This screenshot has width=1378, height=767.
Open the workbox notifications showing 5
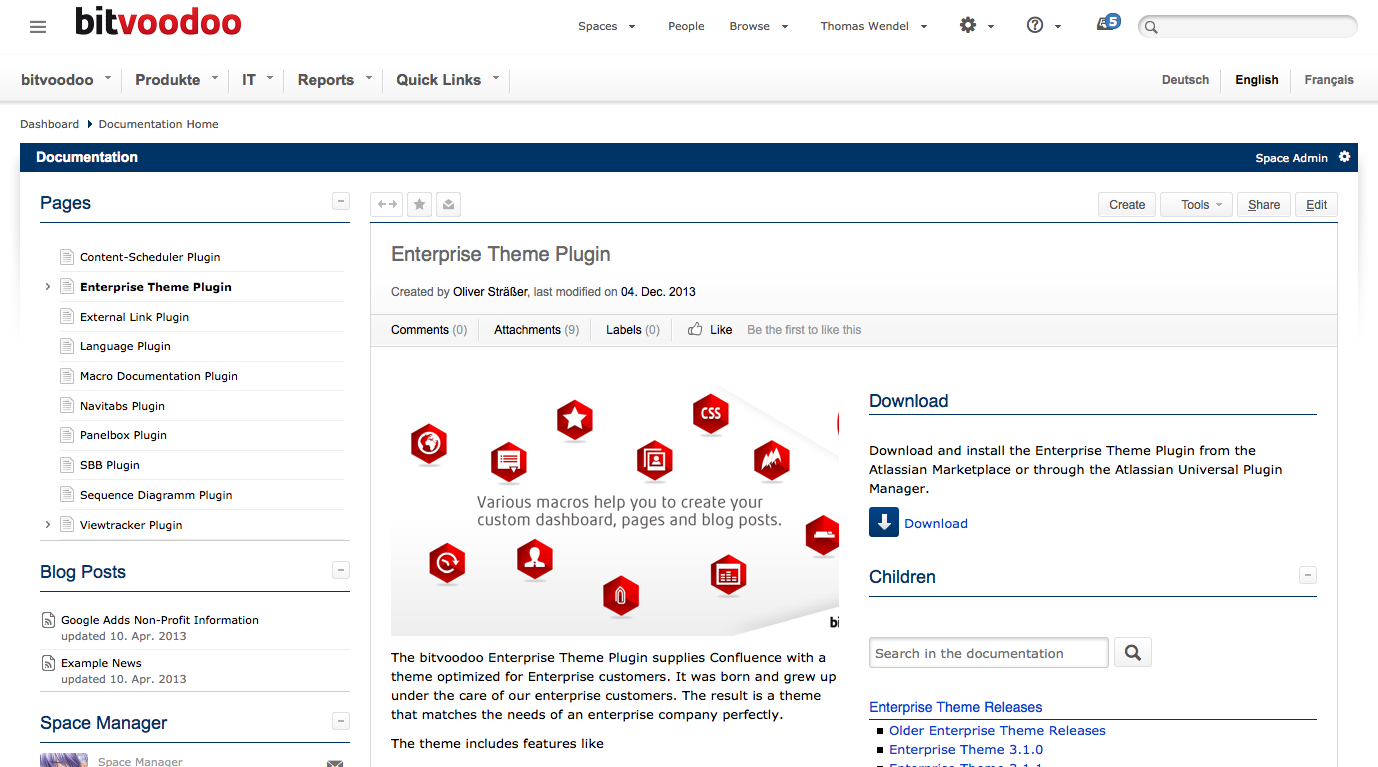(x=1107, y=21)
